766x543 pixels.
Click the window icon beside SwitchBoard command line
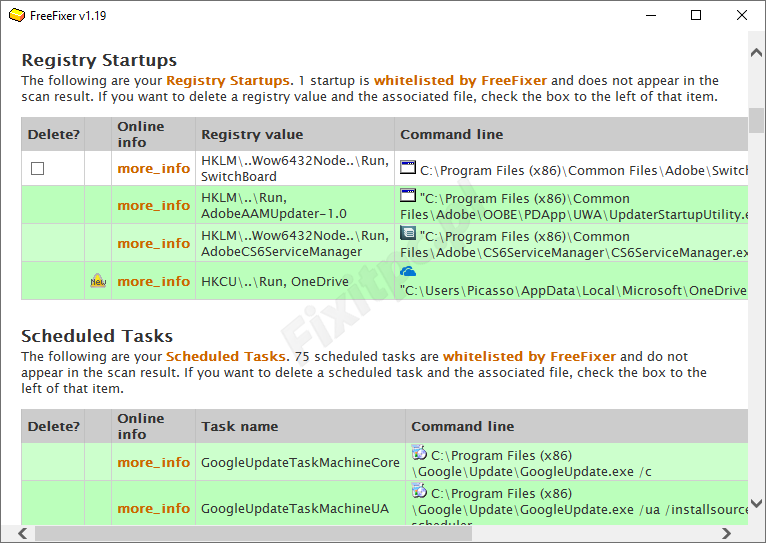tap(408, 167)
